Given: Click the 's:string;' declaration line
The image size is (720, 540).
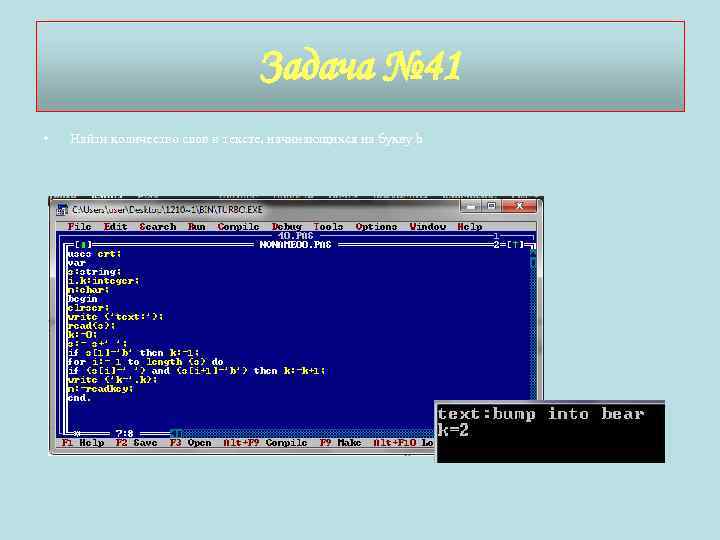Looking at the screenshot, I should (x=94, y=271).
